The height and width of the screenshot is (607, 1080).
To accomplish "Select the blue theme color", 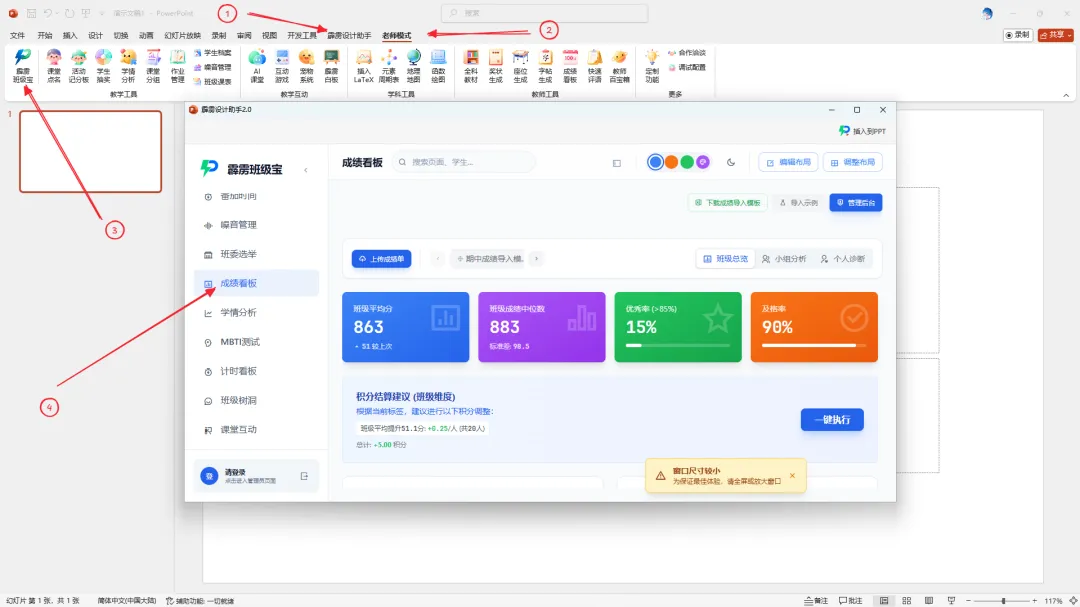I will [656, 162].
